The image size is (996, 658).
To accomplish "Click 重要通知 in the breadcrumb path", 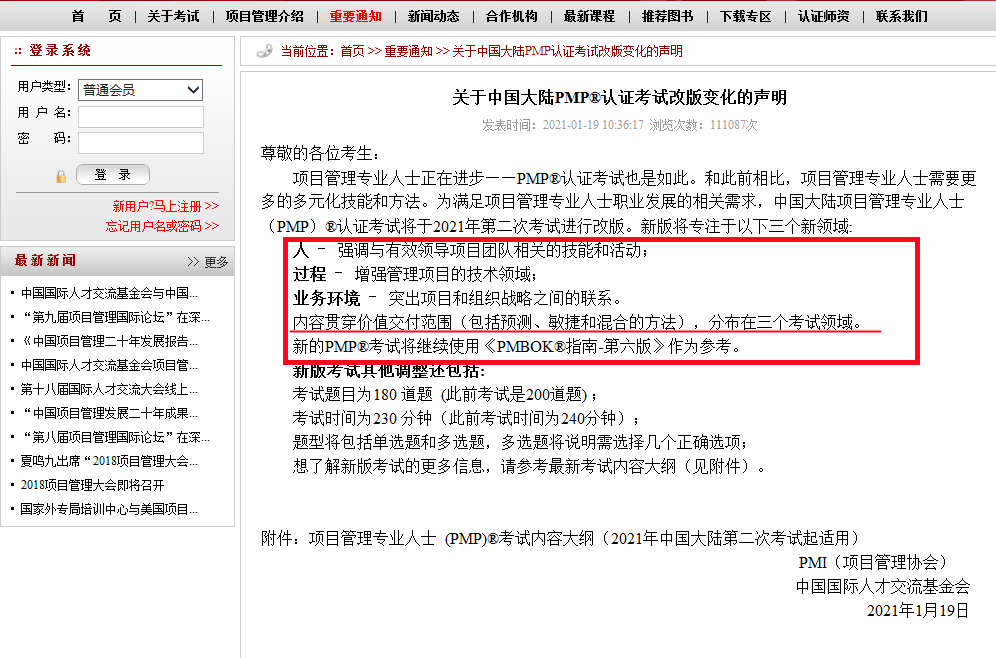I will [x=411, y=51].
